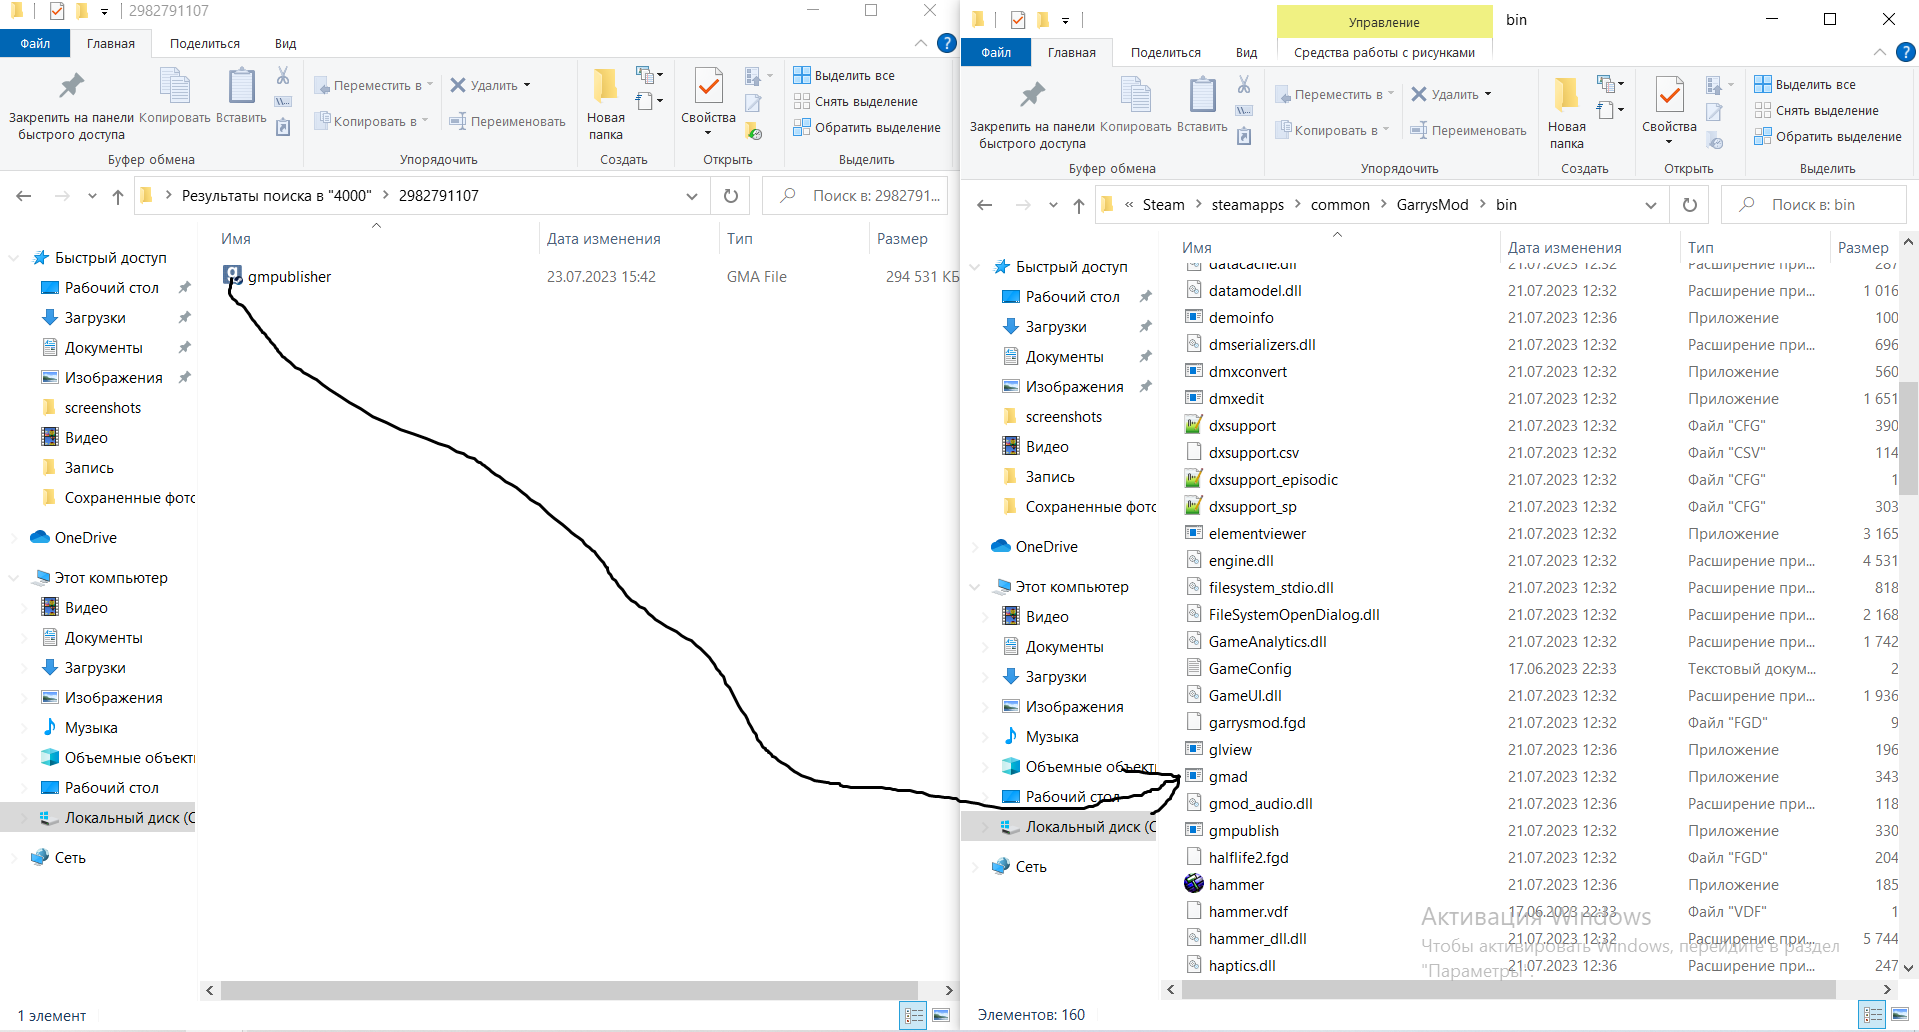The image size is (1919, 1032).
Task: Select the hammer application icon
Action: pyautogui.click(x=1194, y=884)
